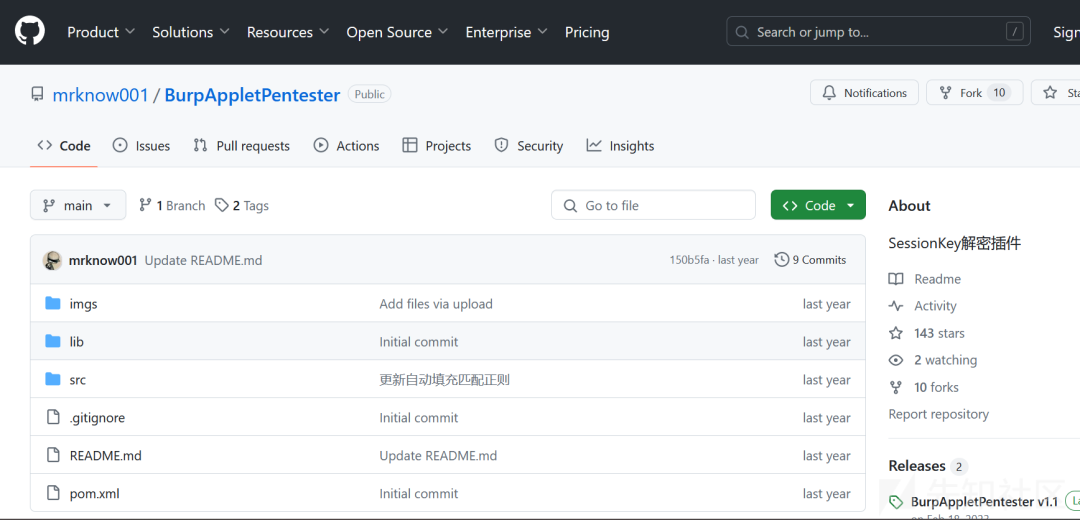Screen dimensions: 1080x520
Task: Open the lib folder
Action: point(76,342)
